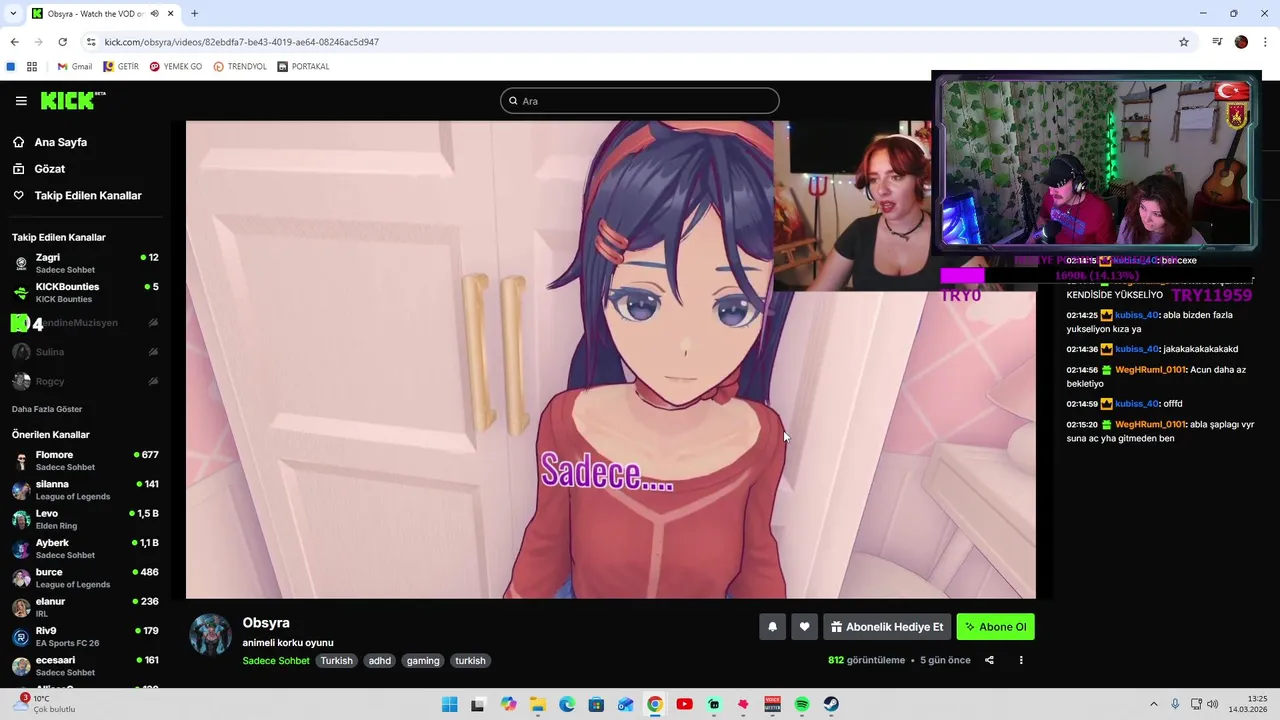The height and width of the screenshot is (720, 1280).
Task: Reload the page
Action: pyautogui.click(x=62, y=42)
